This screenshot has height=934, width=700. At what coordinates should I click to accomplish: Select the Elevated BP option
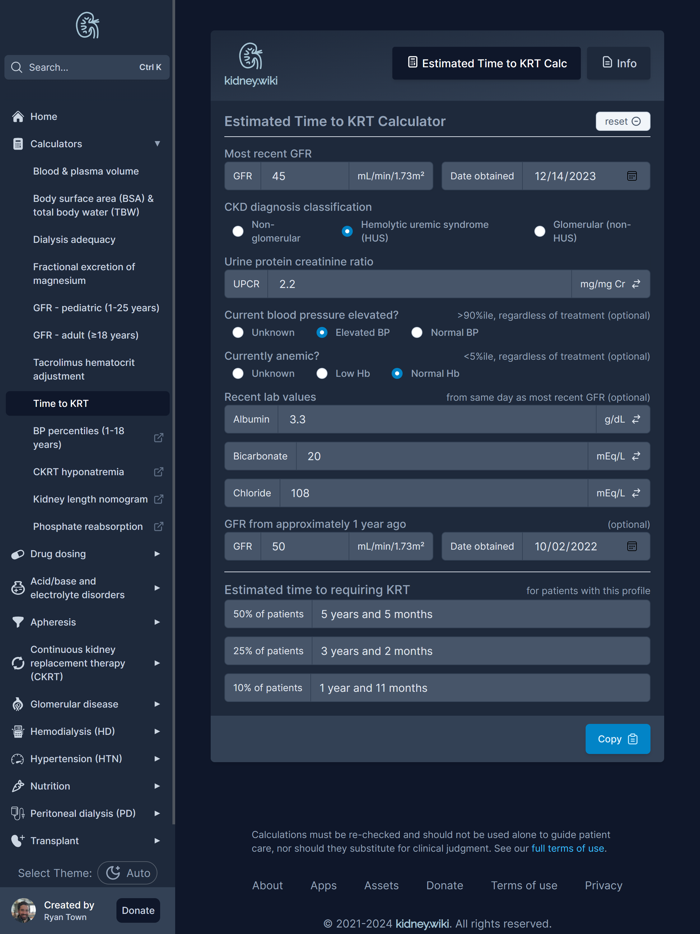coord(322,332)
